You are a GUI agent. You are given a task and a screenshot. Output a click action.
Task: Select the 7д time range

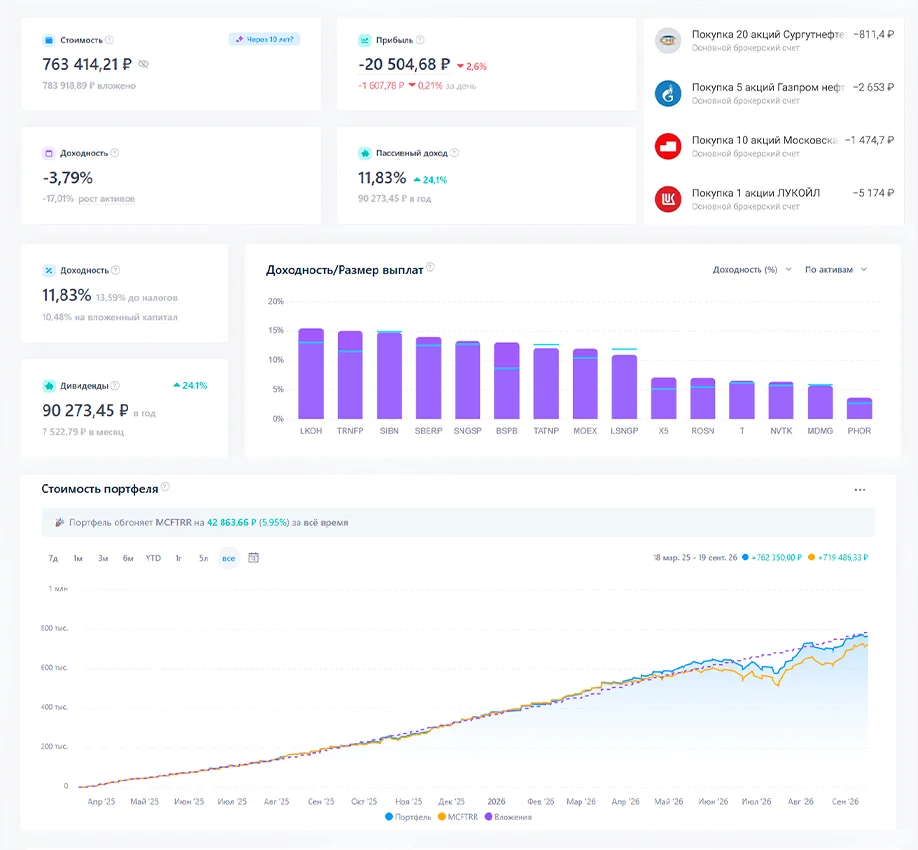(53, 558)
